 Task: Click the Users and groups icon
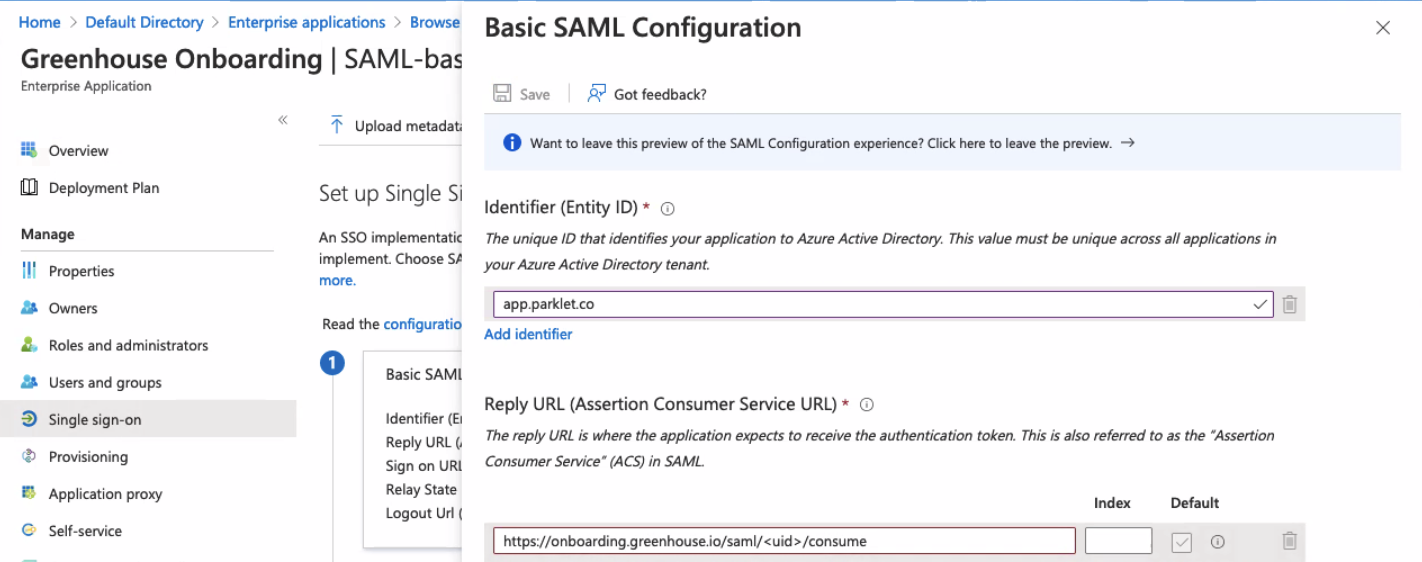pyautogui.click(x=29, y=382)
